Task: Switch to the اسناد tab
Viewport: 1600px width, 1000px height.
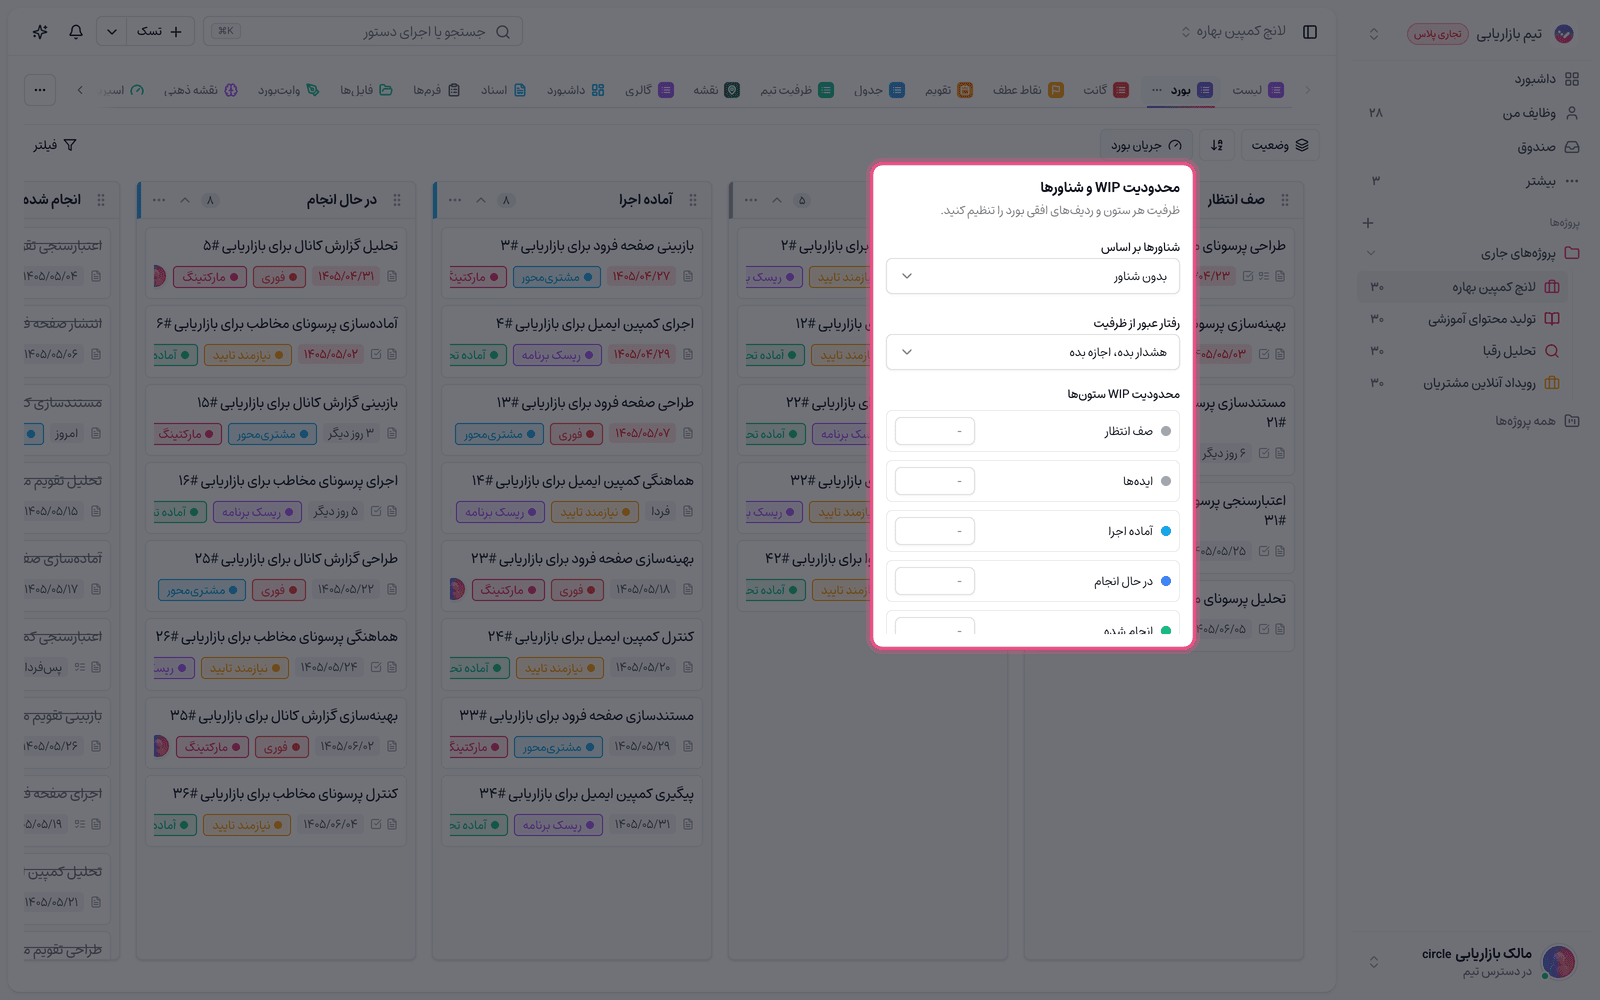Action: [x=504, y=90]
